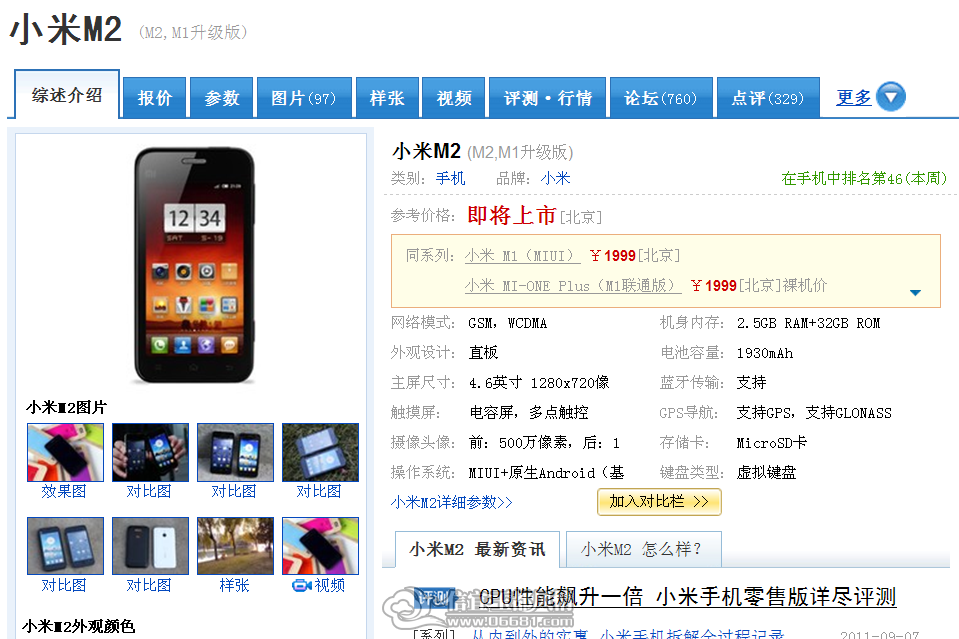This screenshot has height=639, width=959.
Task: Open the 视频 thumbnail in second row
Action: [x=320, y=546]
